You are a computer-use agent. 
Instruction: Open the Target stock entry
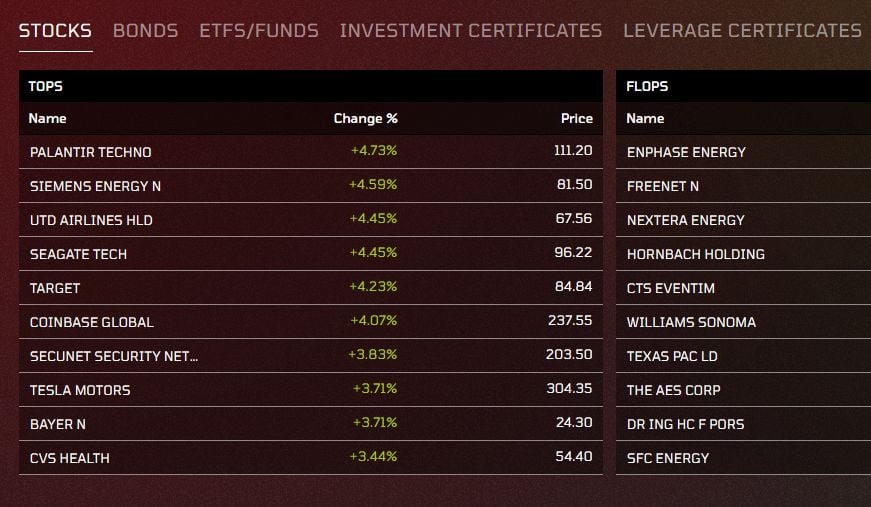(55, 288)
